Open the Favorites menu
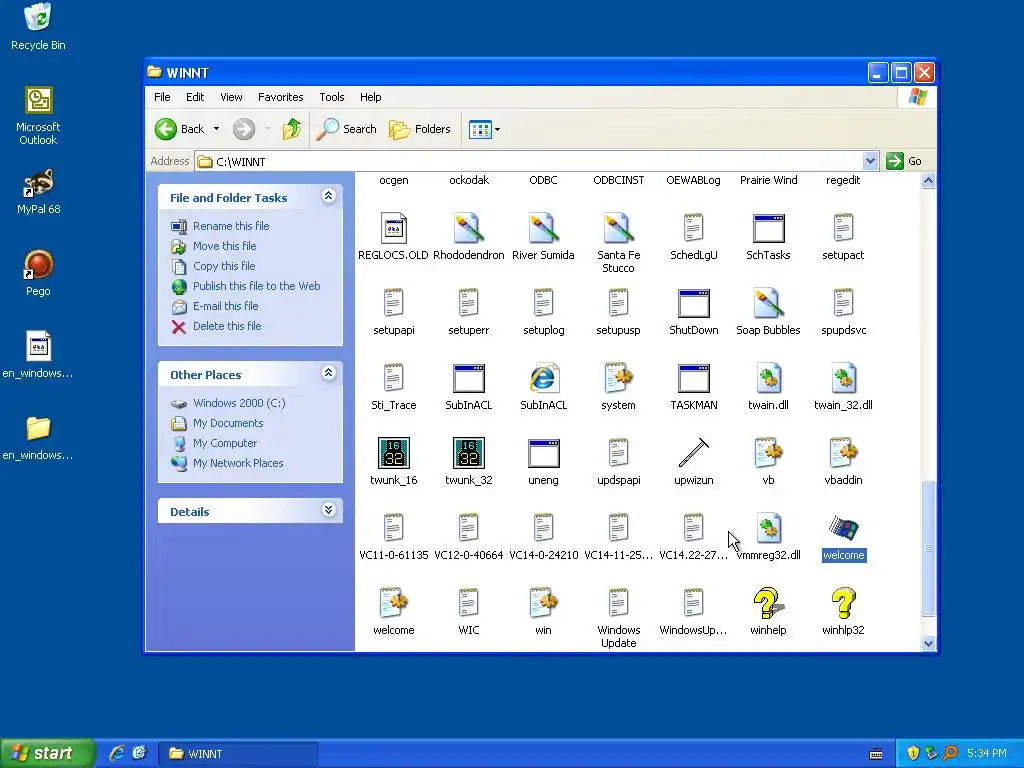Viewport: 1024px width, 768px height. (281, 97)
